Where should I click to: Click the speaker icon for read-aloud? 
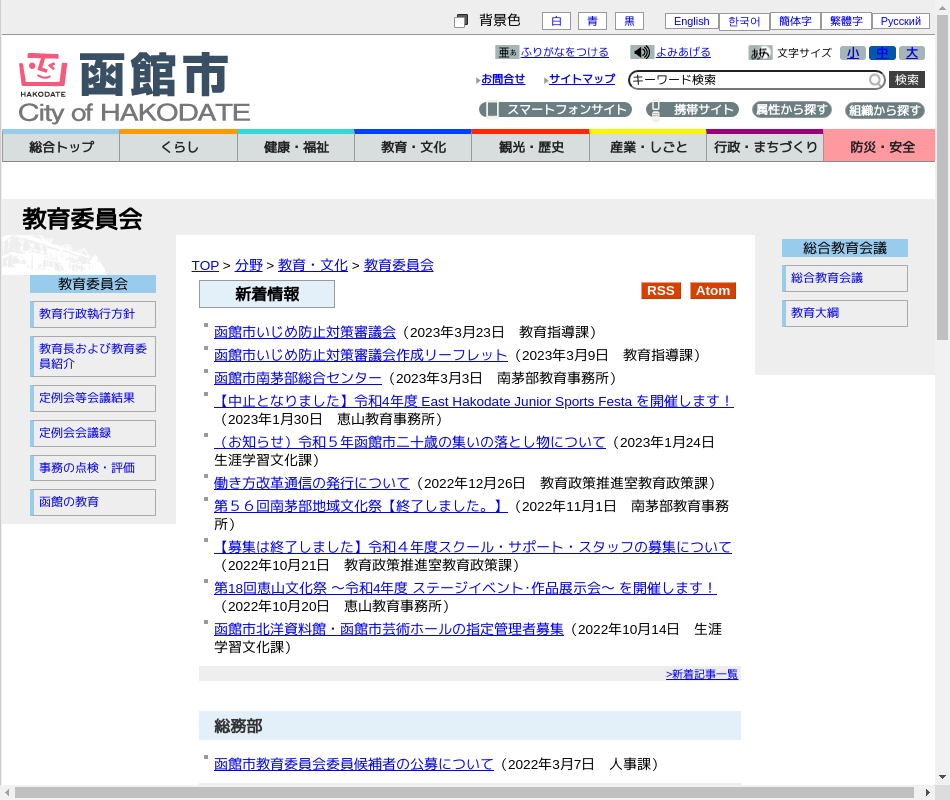[641, 52]
